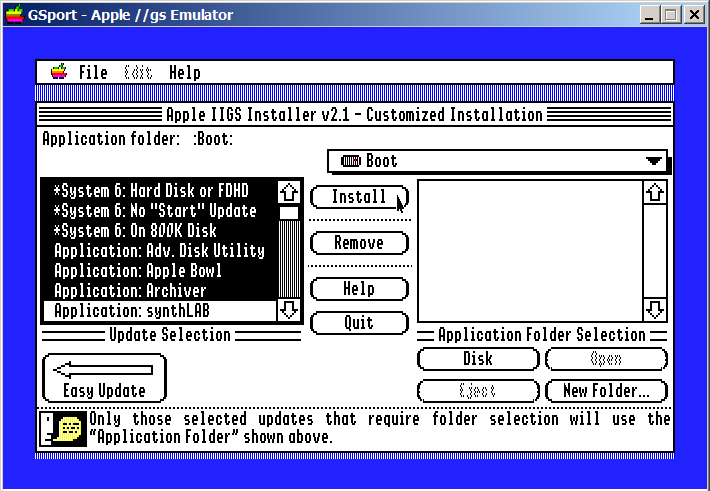Click the Install button
710x491 pixels.
(359, 196)
